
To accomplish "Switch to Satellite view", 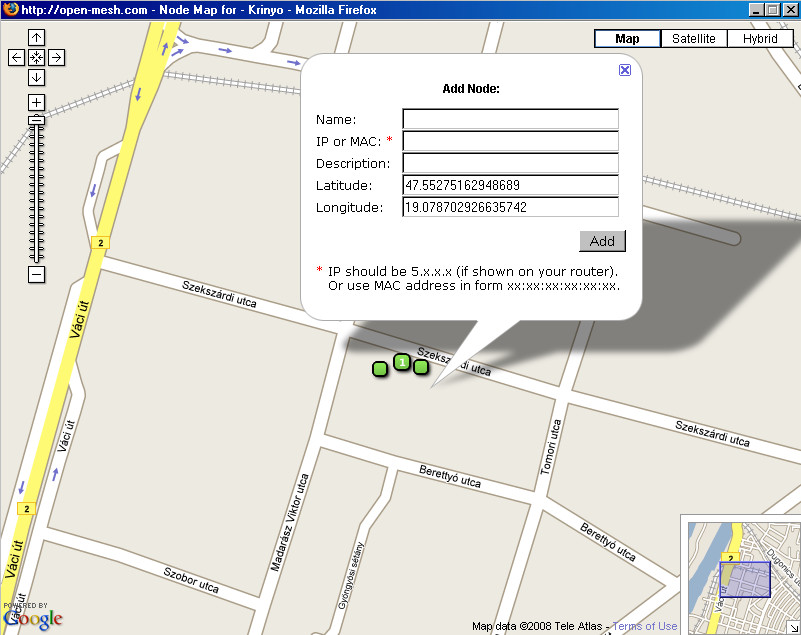I will tap(694, 39).
